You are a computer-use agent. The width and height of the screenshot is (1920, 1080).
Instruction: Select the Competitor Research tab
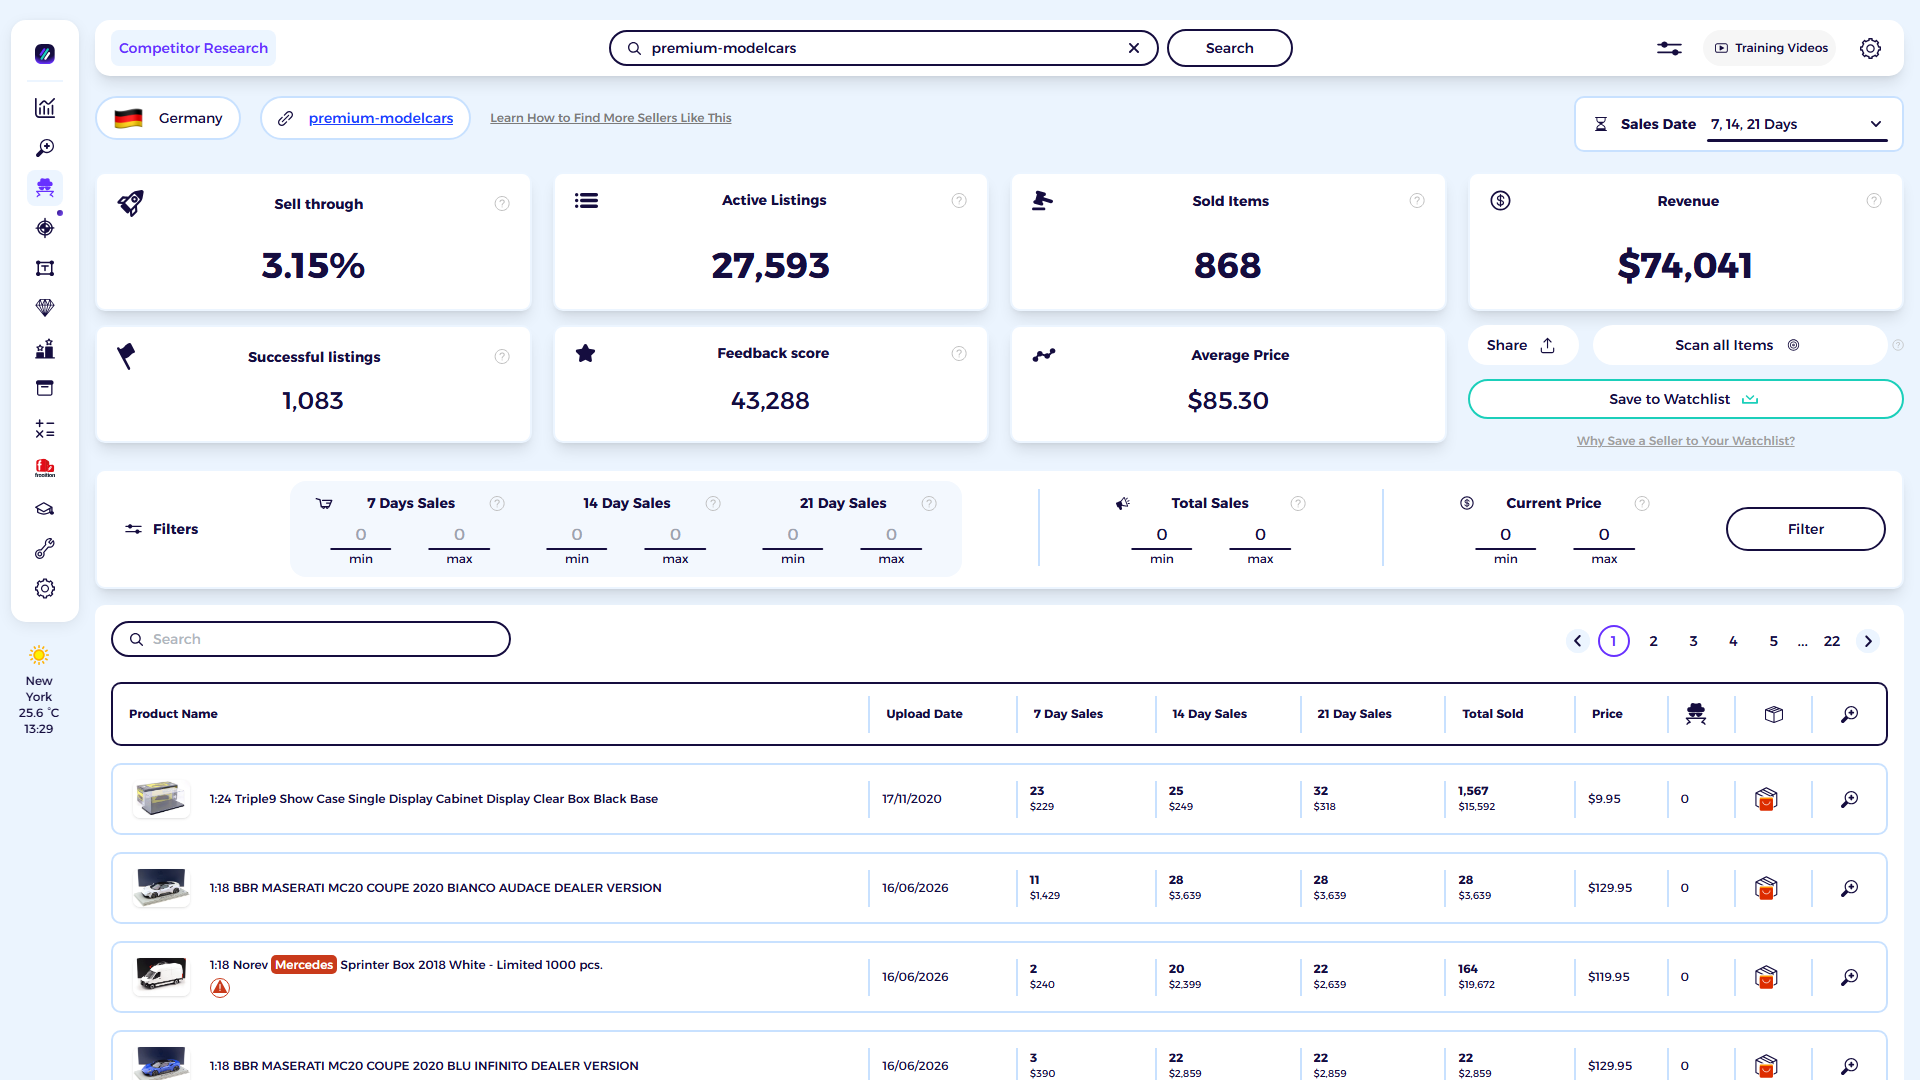193,48
